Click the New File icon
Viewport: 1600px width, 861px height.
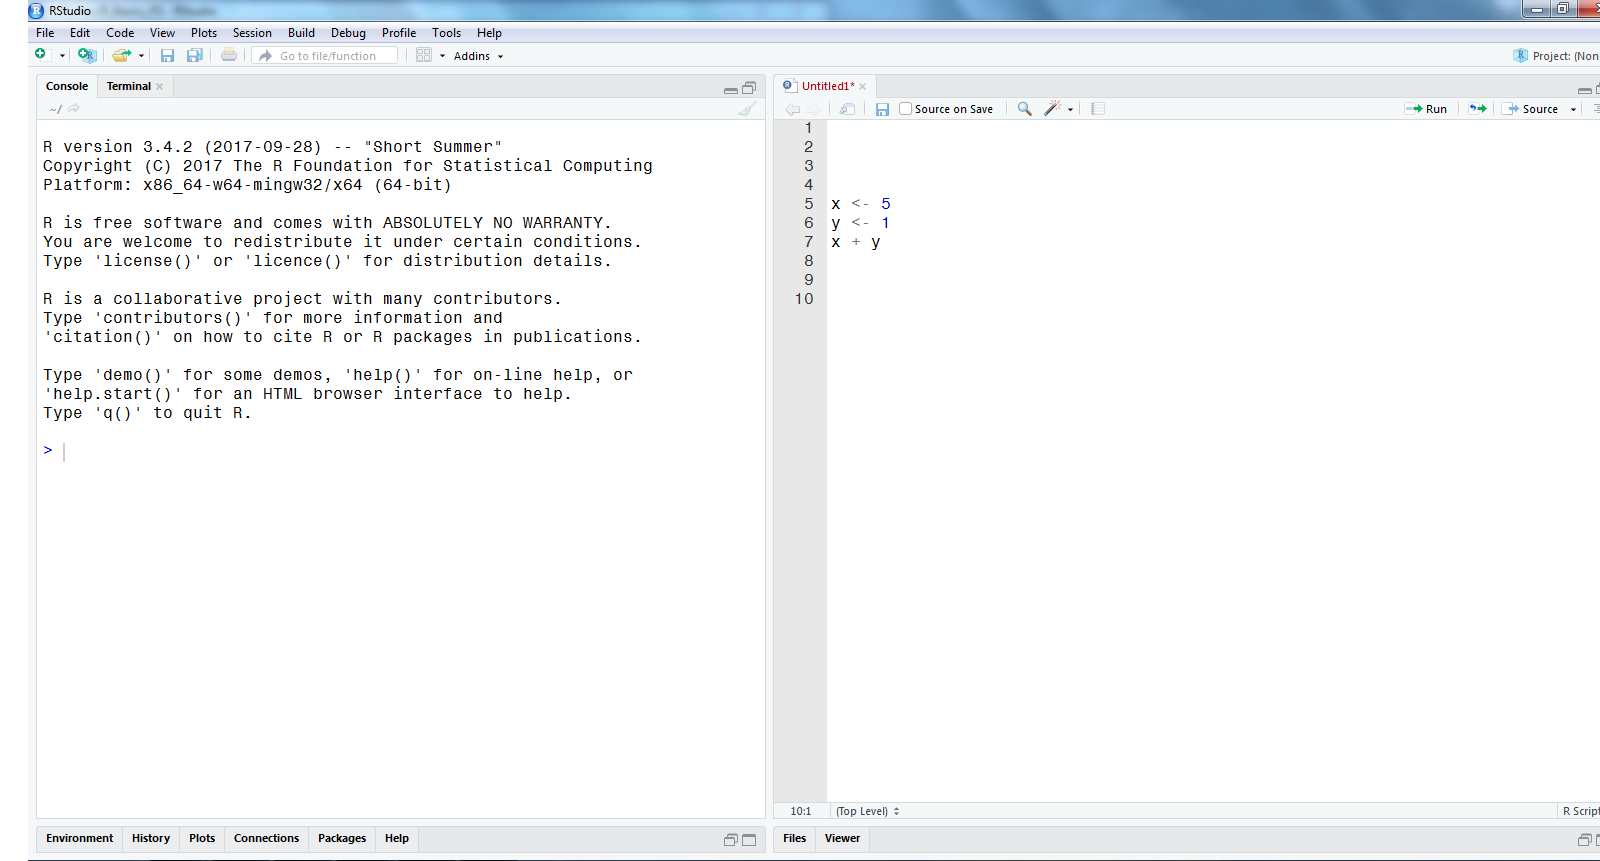tap(41, 54)
